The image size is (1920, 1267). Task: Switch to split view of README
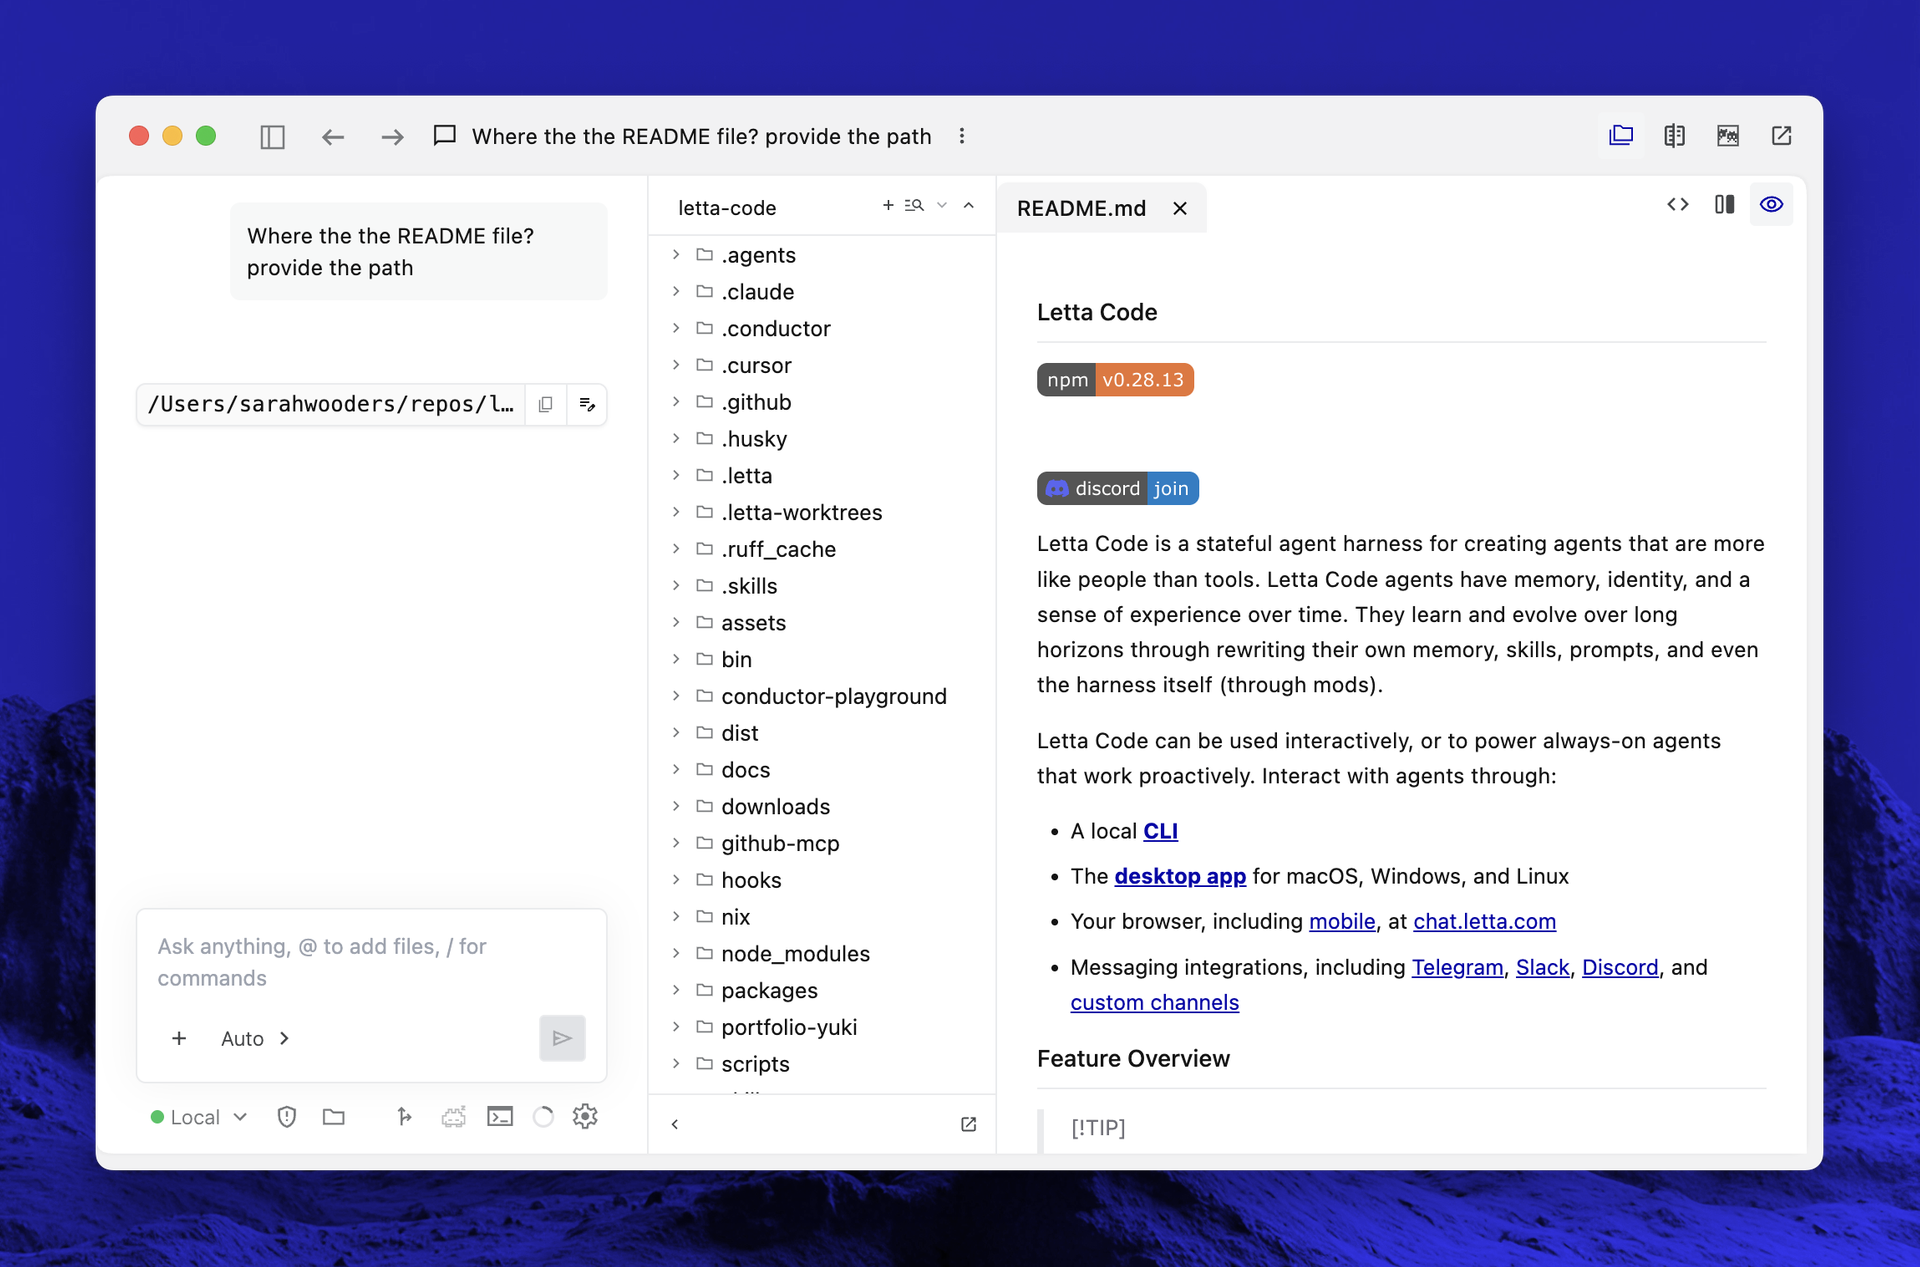(1724, 204)
